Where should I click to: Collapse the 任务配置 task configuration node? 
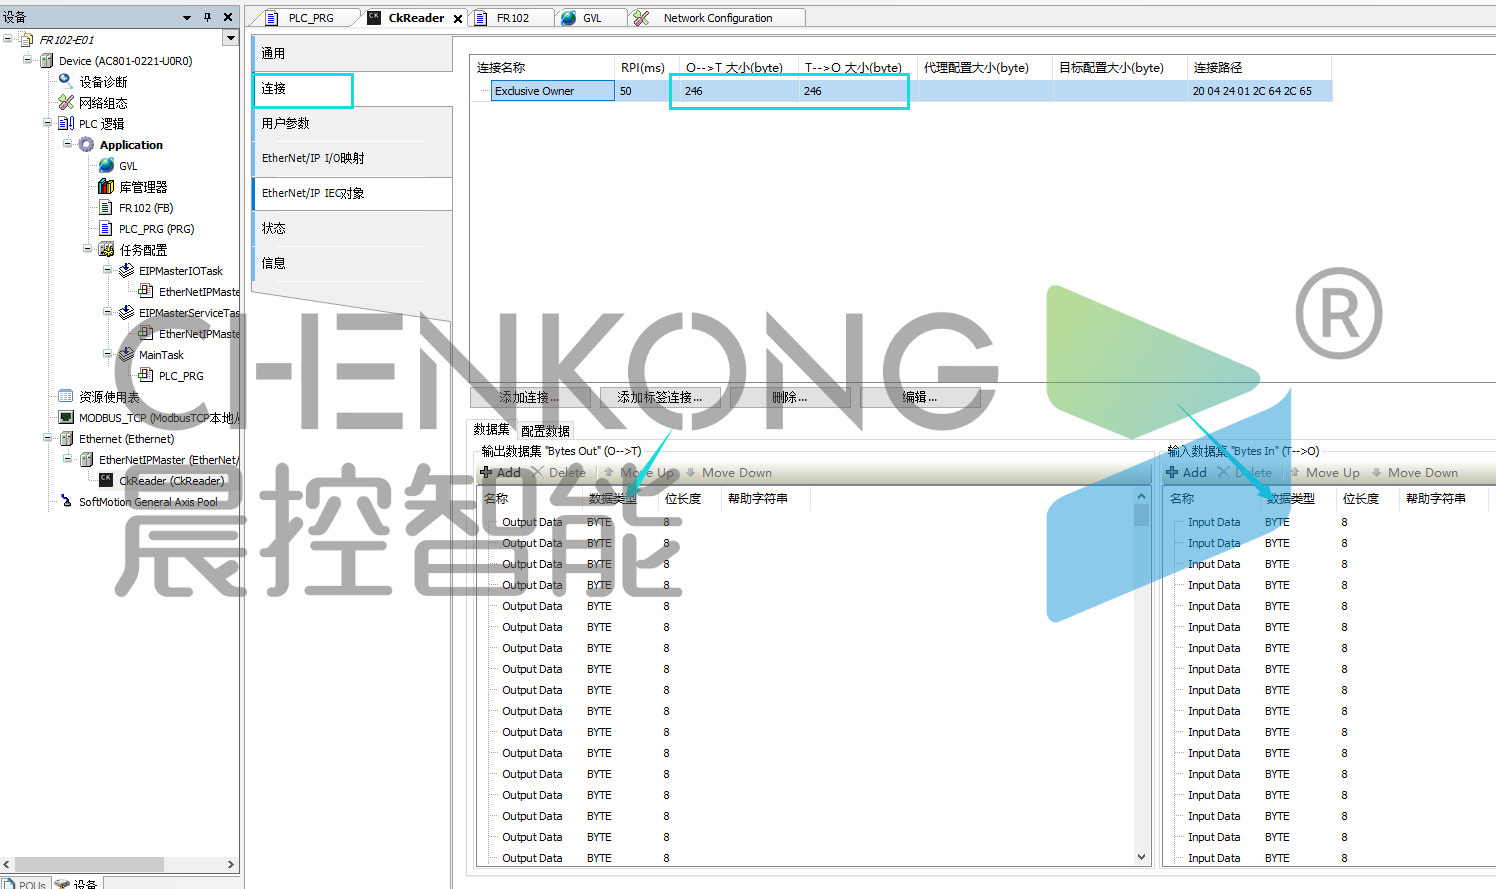[88, 249]
